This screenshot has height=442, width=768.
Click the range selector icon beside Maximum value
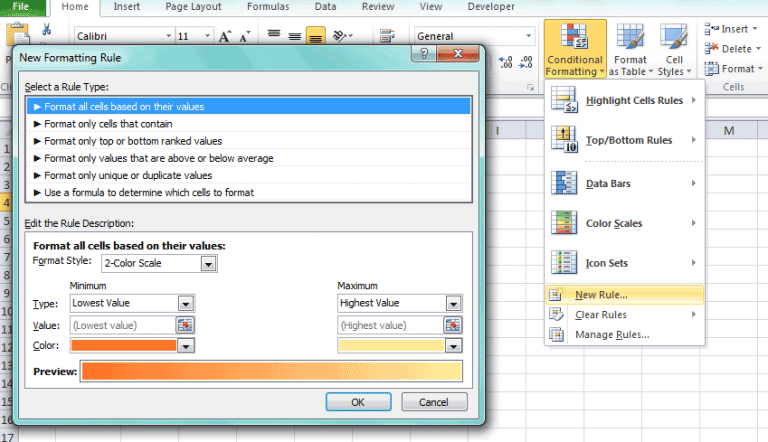(453, 325)
